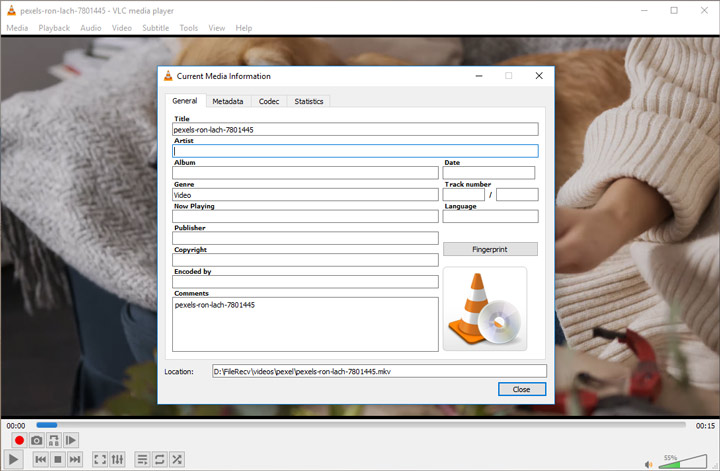Seek on the playback progress bar
This screenshot has width=720, height=471.
point(361,425)
